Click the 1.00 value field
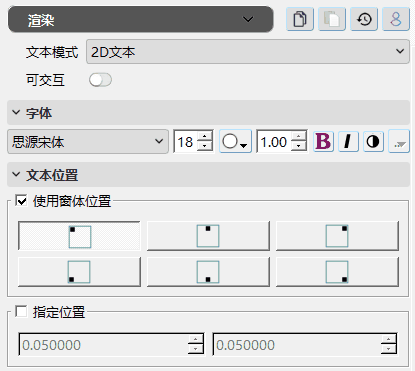 click(274, 142)
